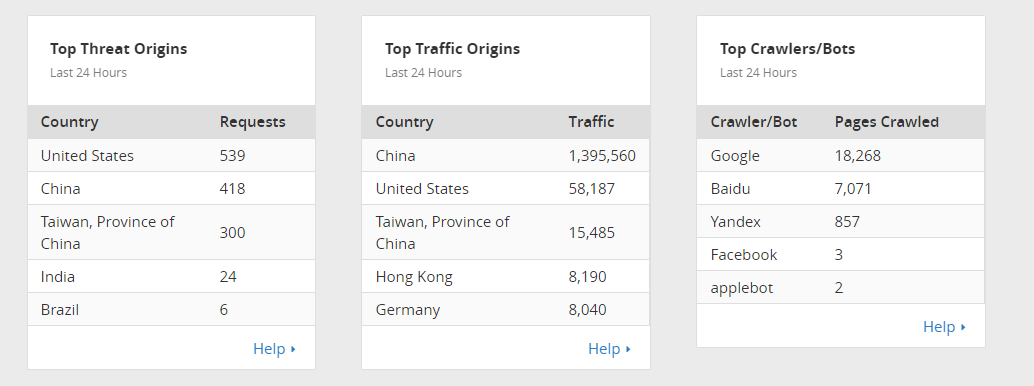Select the Baidu crawler row
The image size is (1034, 386).
[841, 189]
